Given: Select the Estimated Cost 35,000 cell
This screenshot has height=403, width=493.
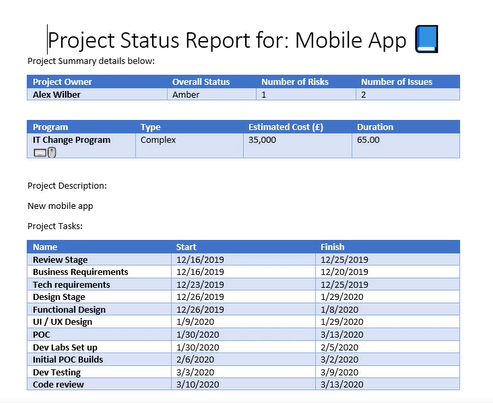Looking at the screenshot, I should (297, 146).
